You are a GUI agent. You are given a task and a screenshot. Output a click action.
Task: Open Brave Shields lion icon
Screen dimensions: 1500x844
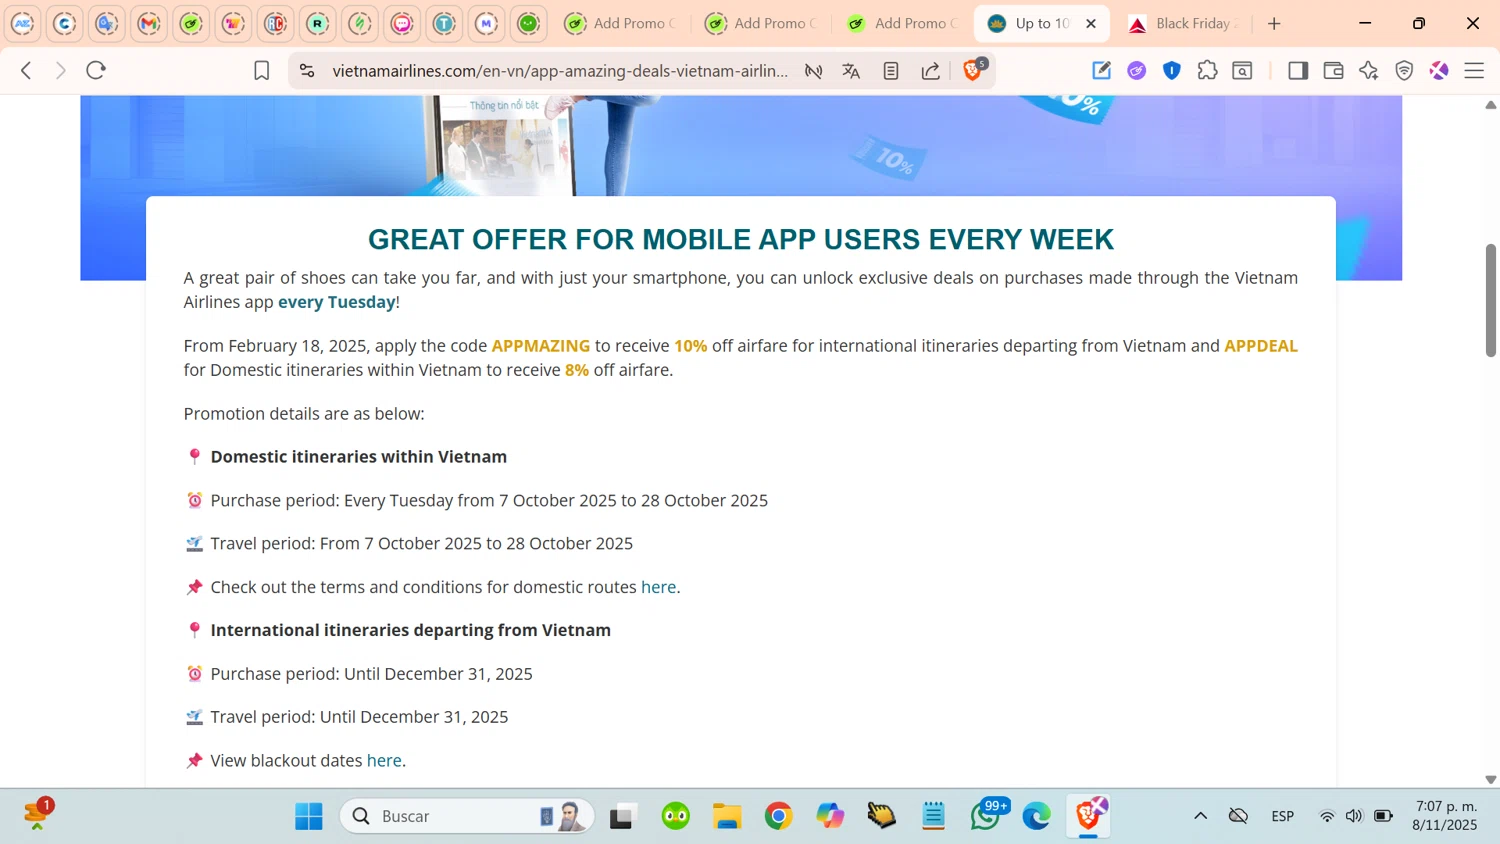[972, 70]
